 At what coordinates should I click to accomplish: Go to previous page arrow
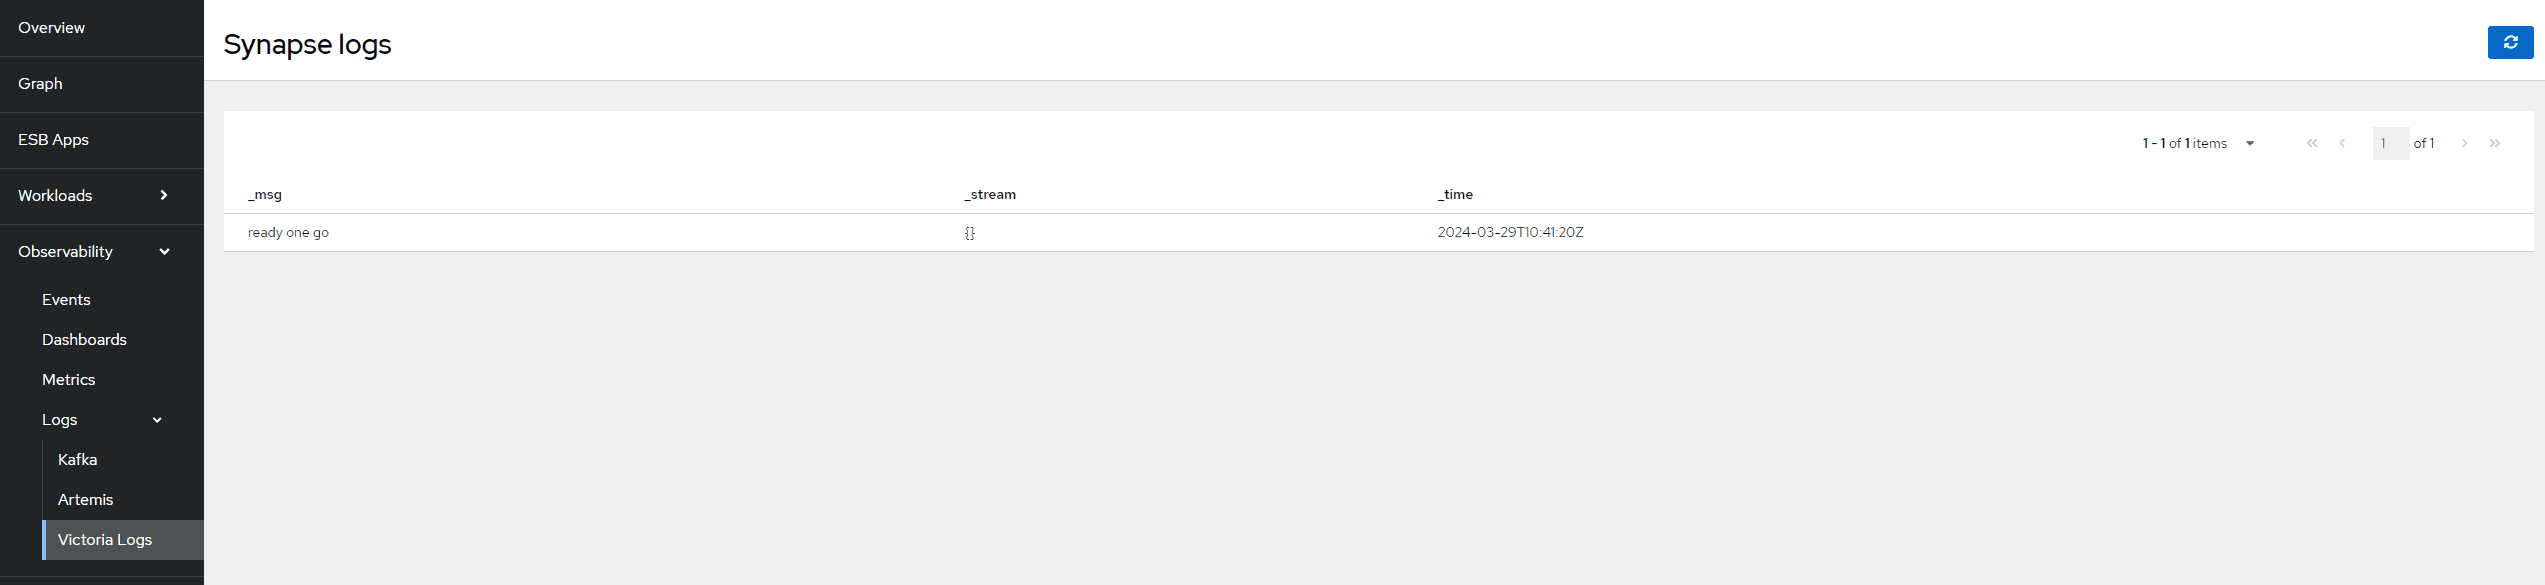tap(2342, 144)
